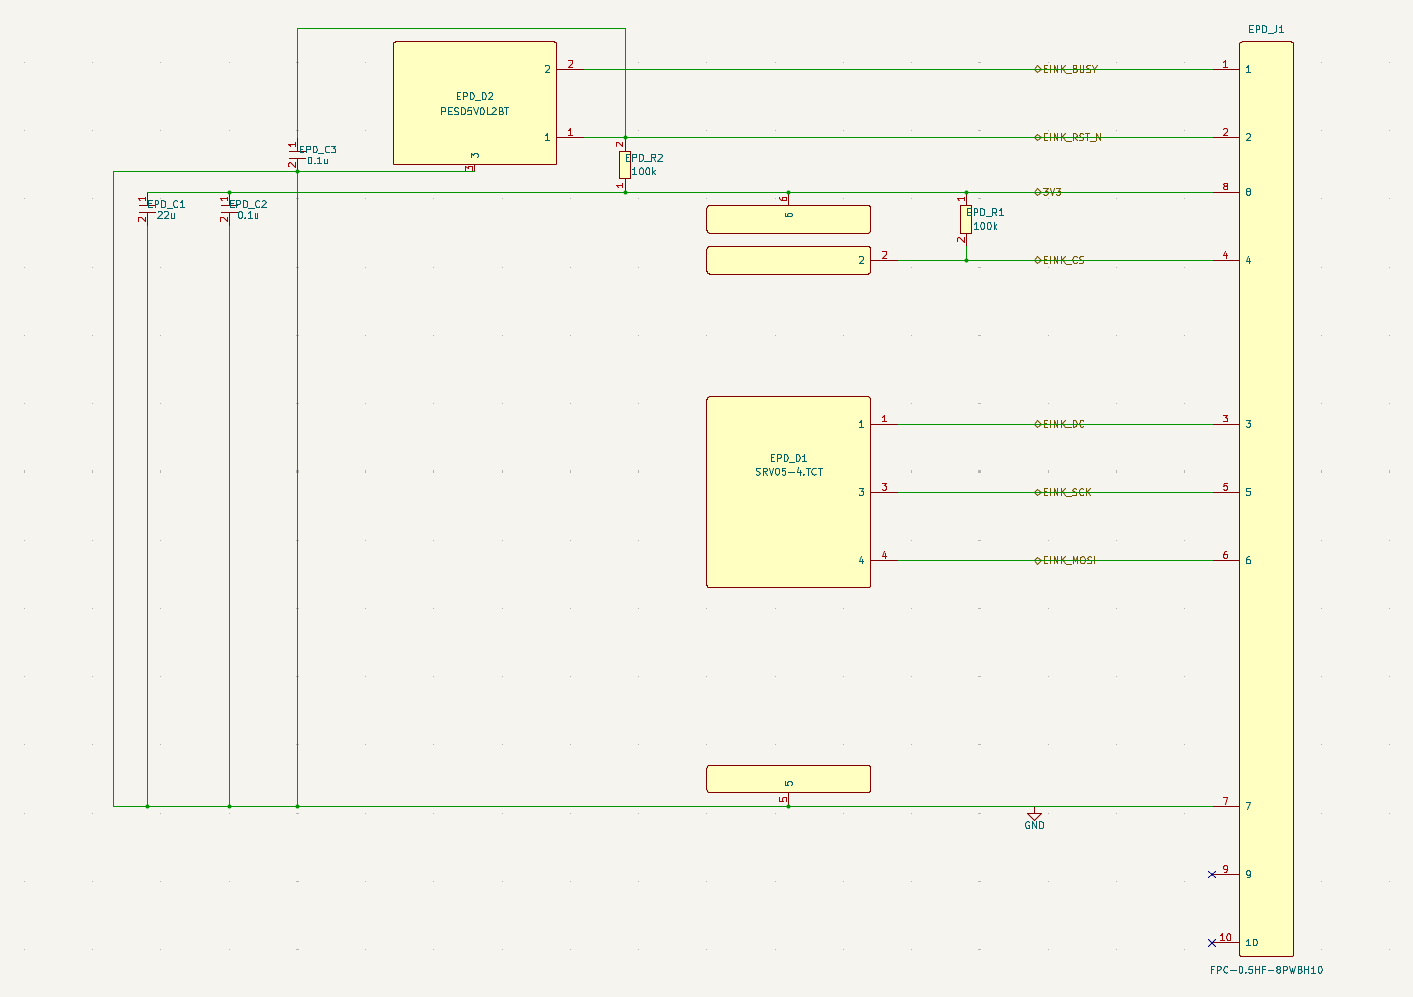Click the EINK_SCK net label
Viewport: 1413px width, 997px height.
[1063, 492]
